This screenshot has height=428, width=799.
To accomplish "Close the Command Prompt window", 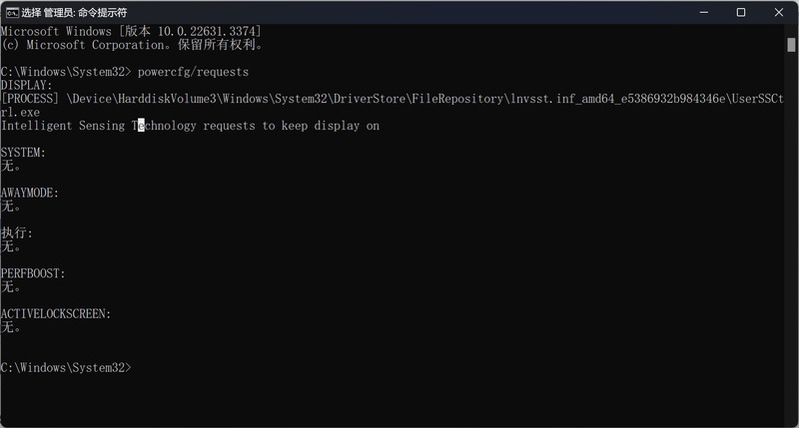I will pos(779,12).
